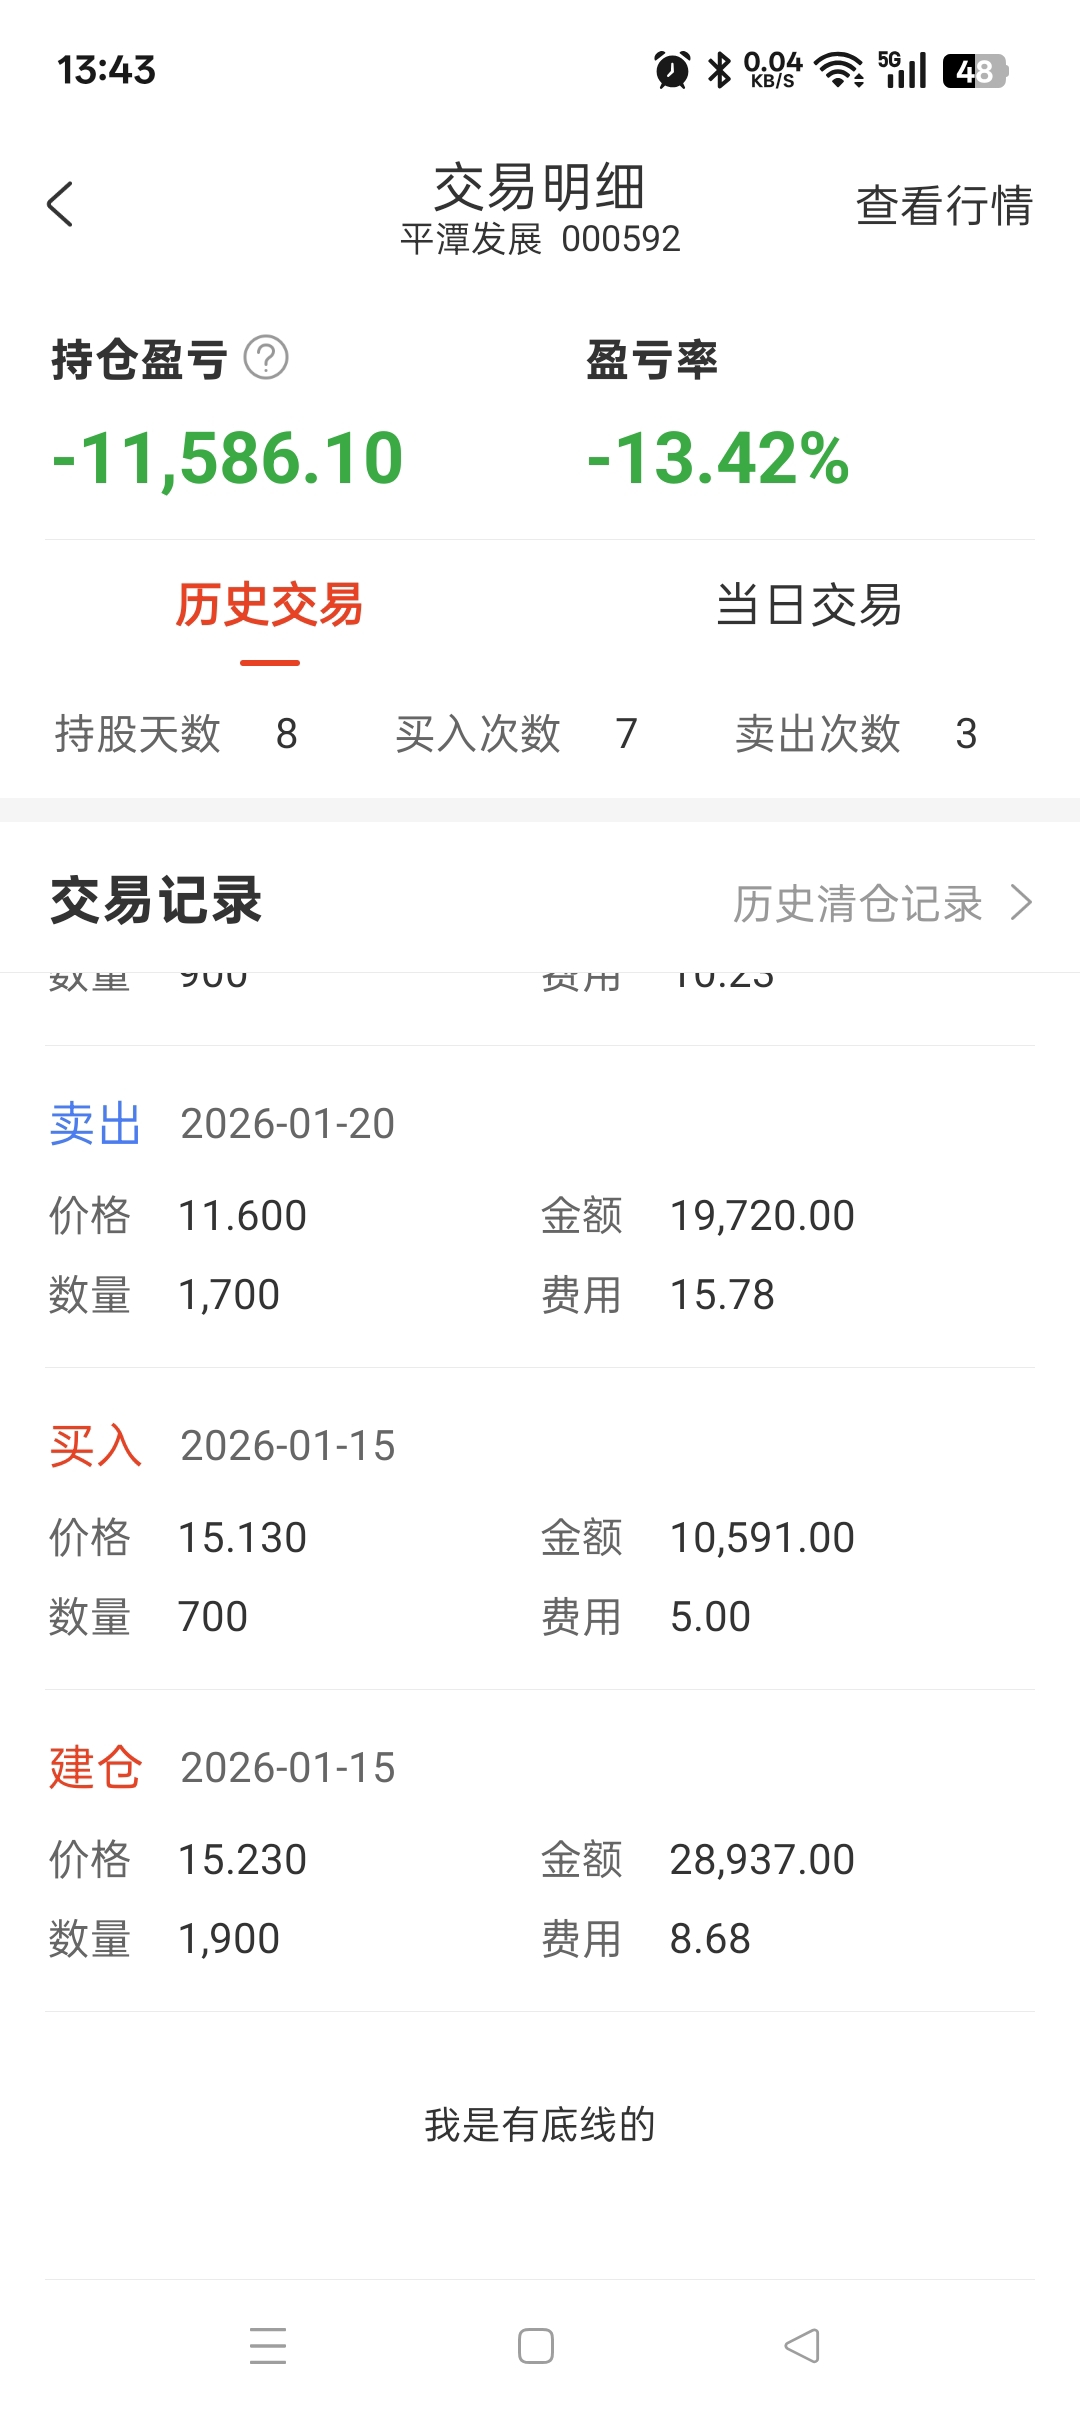Select the 建仓 2026-01-15 trade record
Image resolution: width=1080 pixels, height=2412 pixels.
(540, 1854)
